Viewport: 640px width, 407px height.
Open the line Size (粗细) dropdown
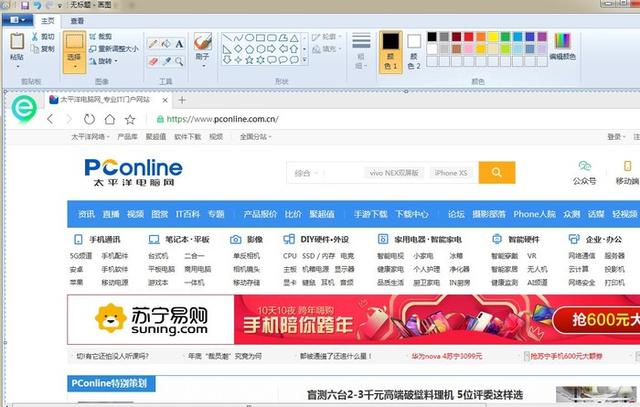[x=361, y=50]
